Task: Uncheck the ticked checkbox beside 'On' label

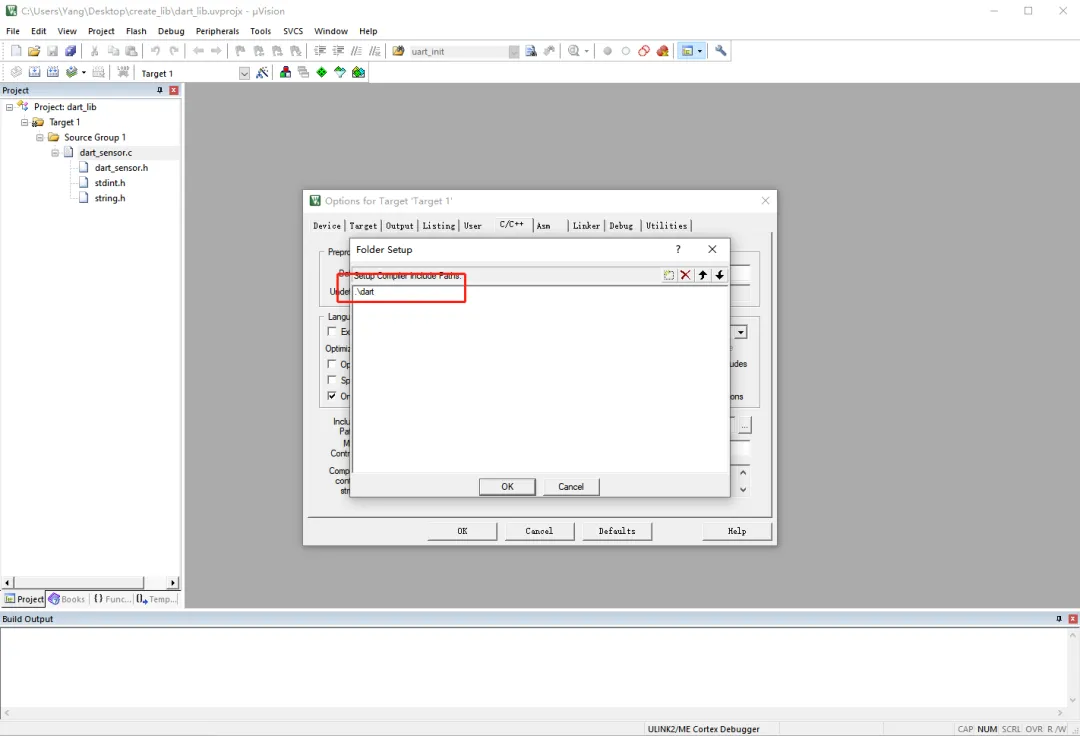Action: coord(332,396)
